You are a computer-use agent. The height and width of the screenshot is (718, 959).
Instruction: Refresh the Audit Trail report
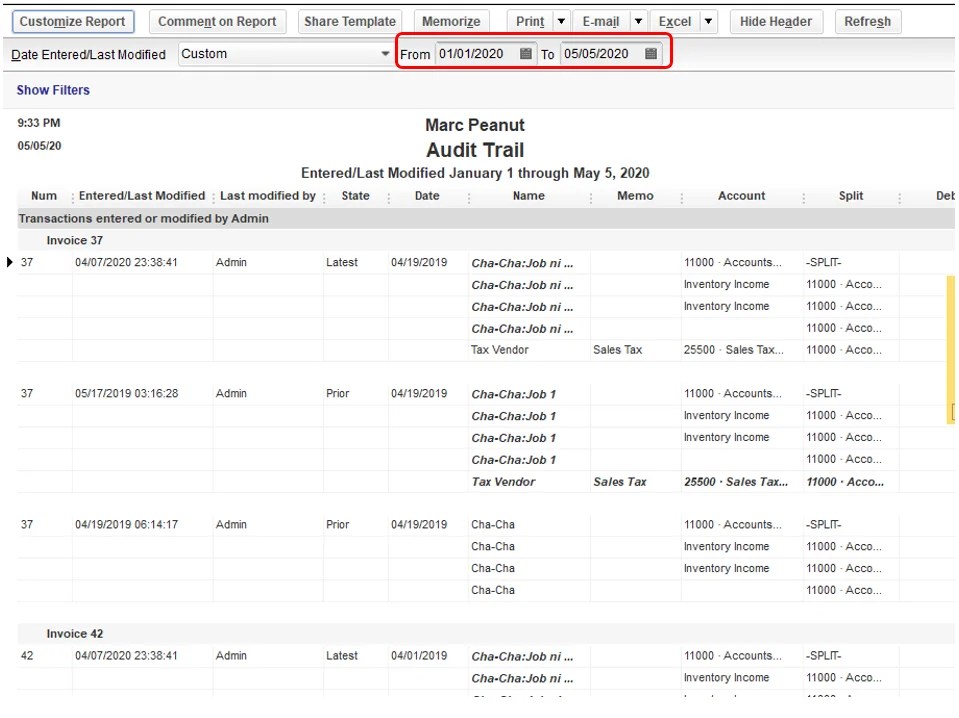pyautogui.click(x=867, y=20)
